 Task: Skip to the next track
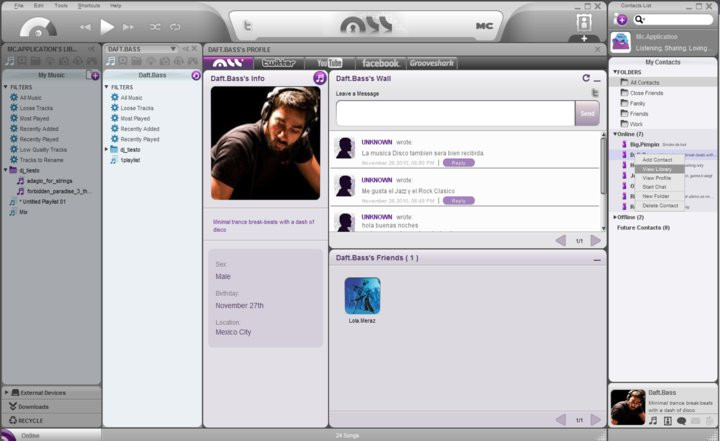(128, 27)
